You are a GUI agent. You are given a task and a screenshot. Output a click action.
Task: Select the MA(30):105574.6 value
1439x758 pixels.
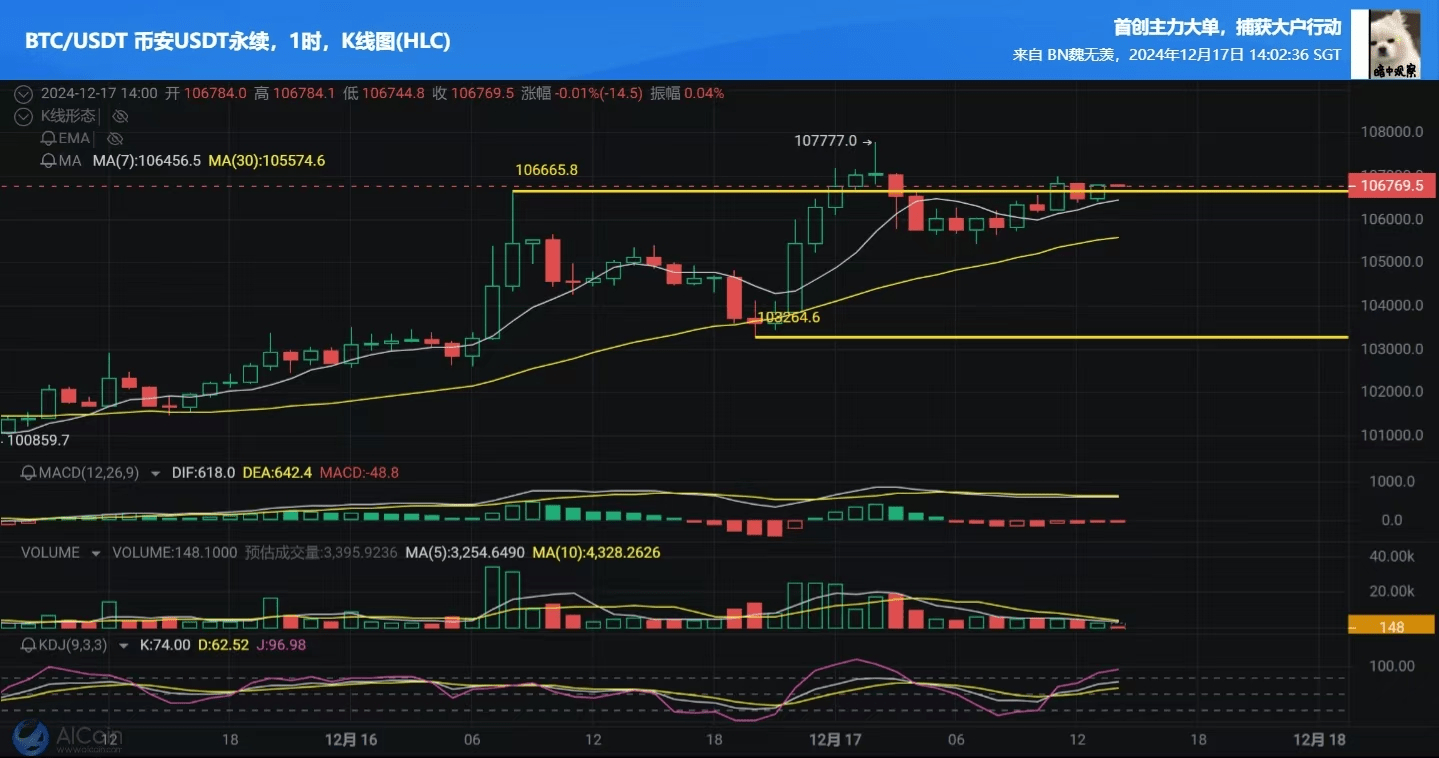(266, 160)
